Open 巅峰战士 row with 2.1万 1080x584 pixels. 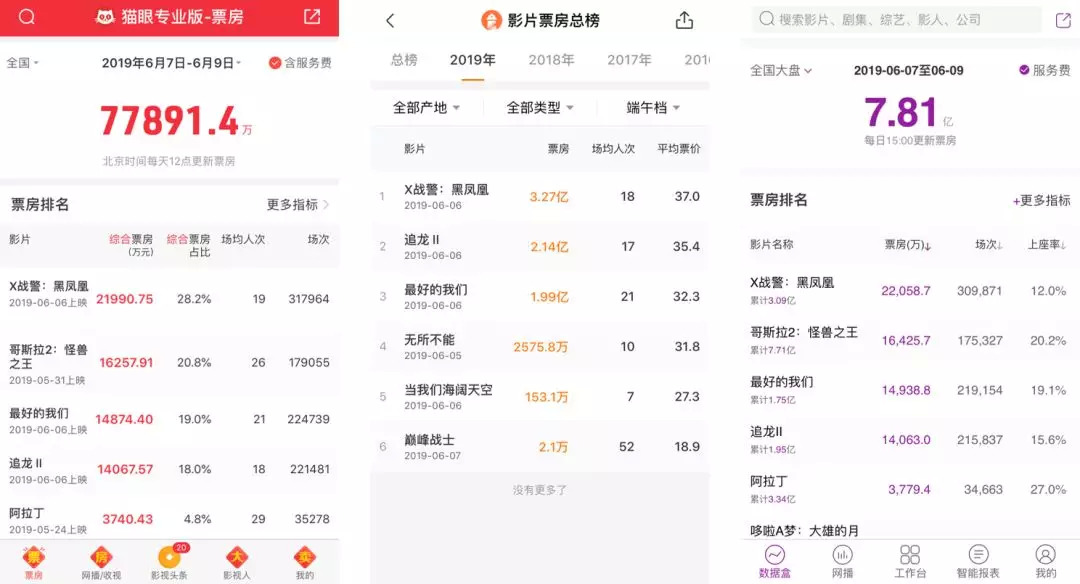click(540, 446)
